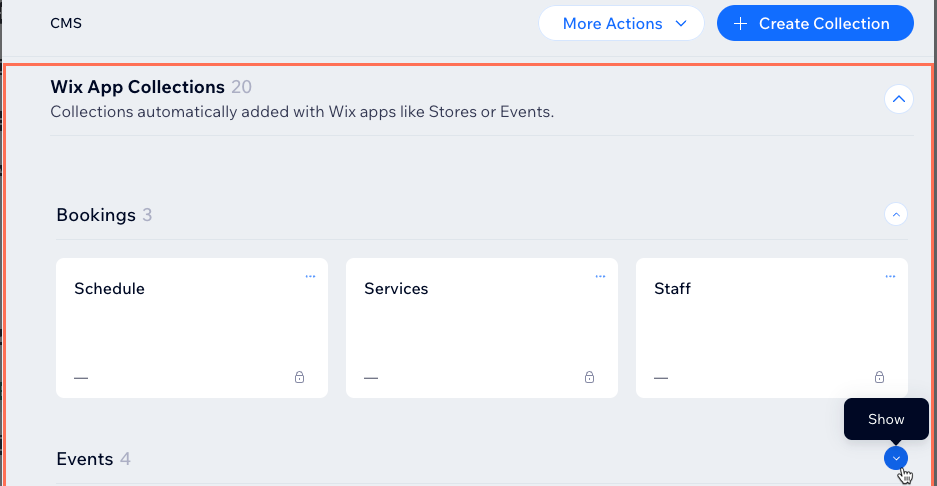Click the lock icon on Schedule card

[x=299, y=377]
